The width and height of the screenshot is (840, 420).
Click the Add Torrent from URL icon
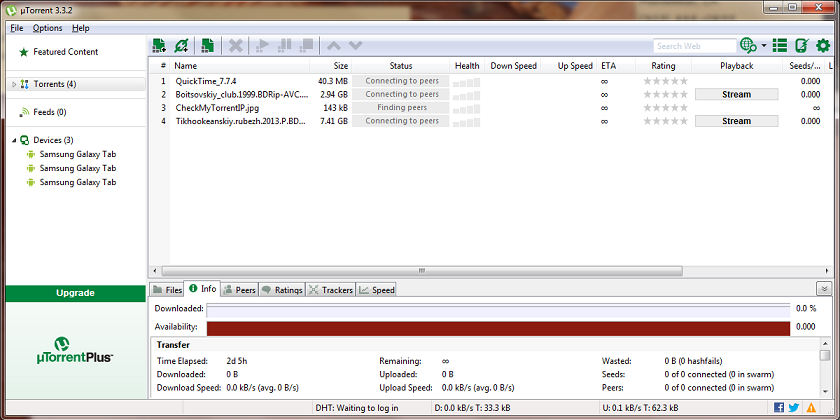pos(182,46)
